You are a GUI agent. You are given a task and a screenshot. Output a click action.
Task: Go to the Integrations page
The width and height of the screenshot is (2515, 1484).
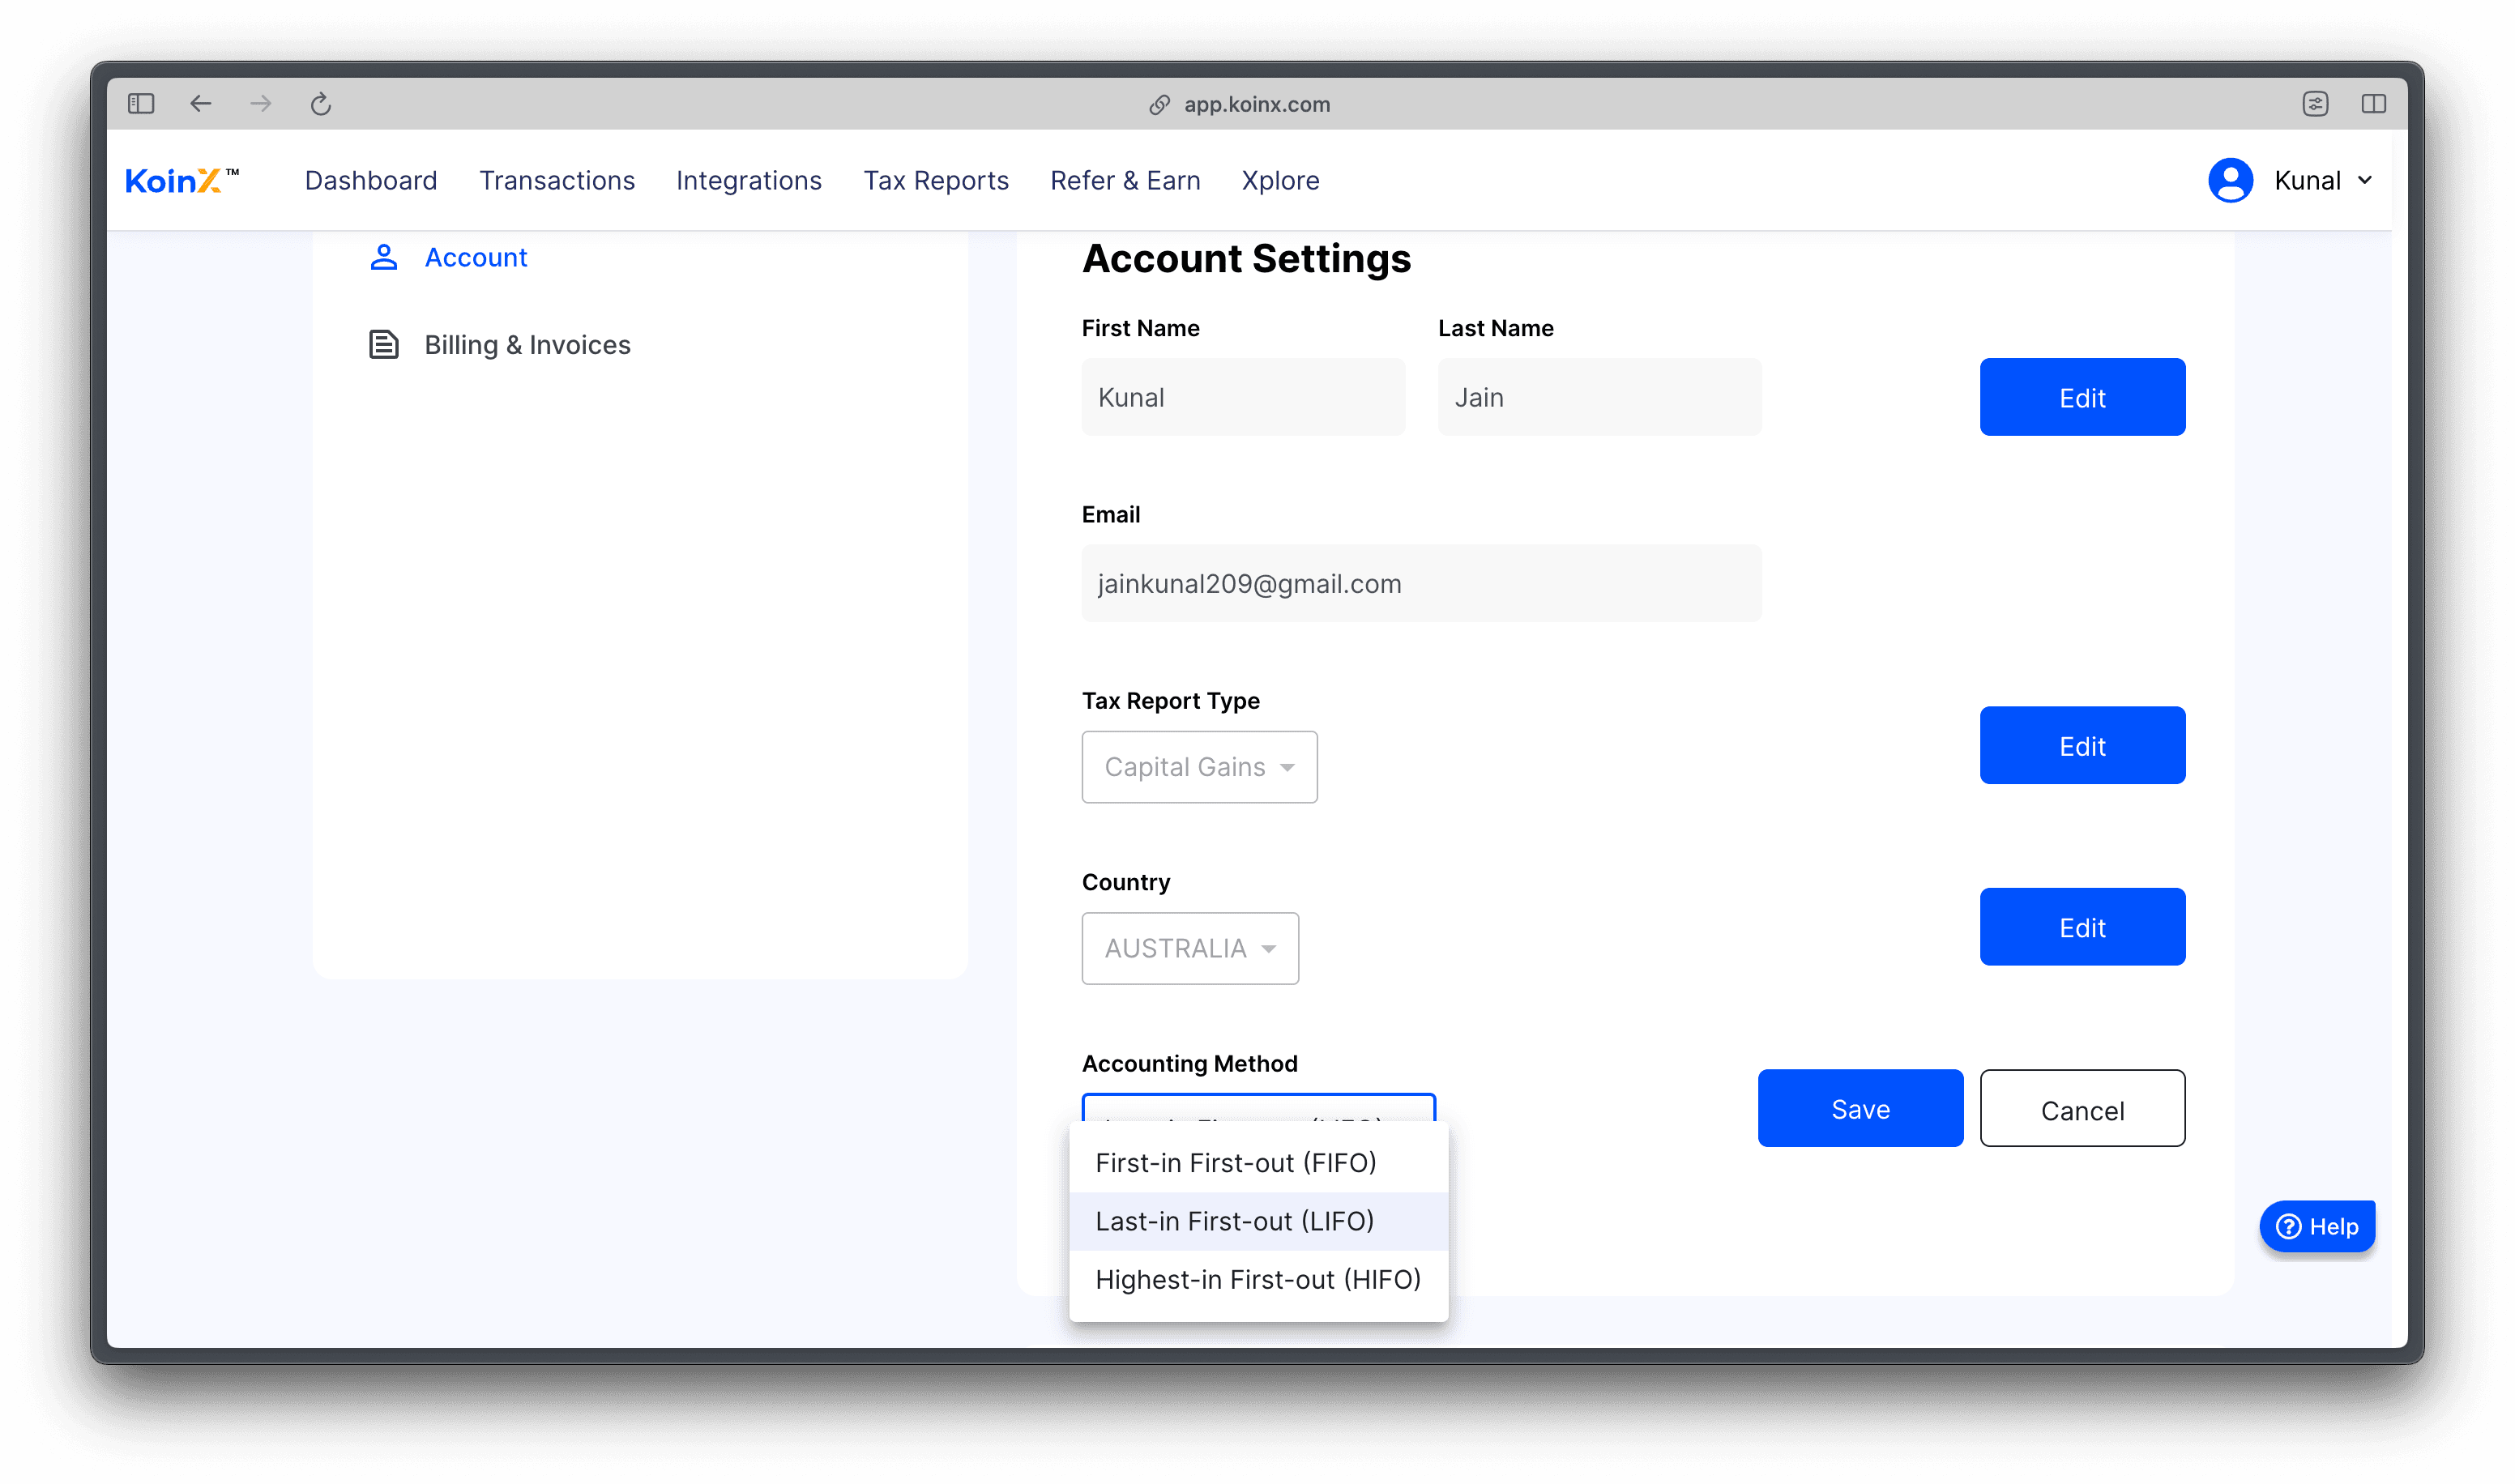748,181
